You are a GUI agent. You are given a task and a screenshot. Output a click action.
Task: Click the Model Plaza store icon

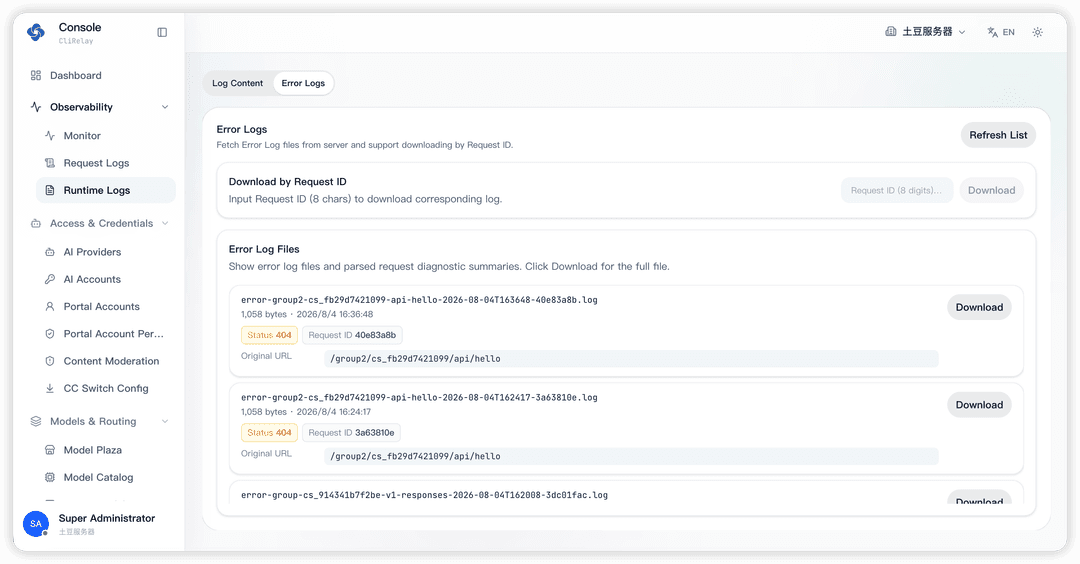pos(50,450)
